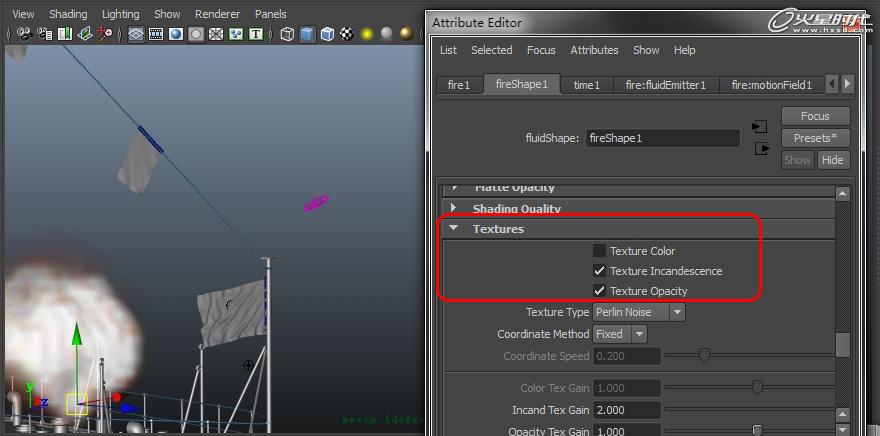Click the yellow center move manipulator handle
880x436 pixels.
coord(77,404)
